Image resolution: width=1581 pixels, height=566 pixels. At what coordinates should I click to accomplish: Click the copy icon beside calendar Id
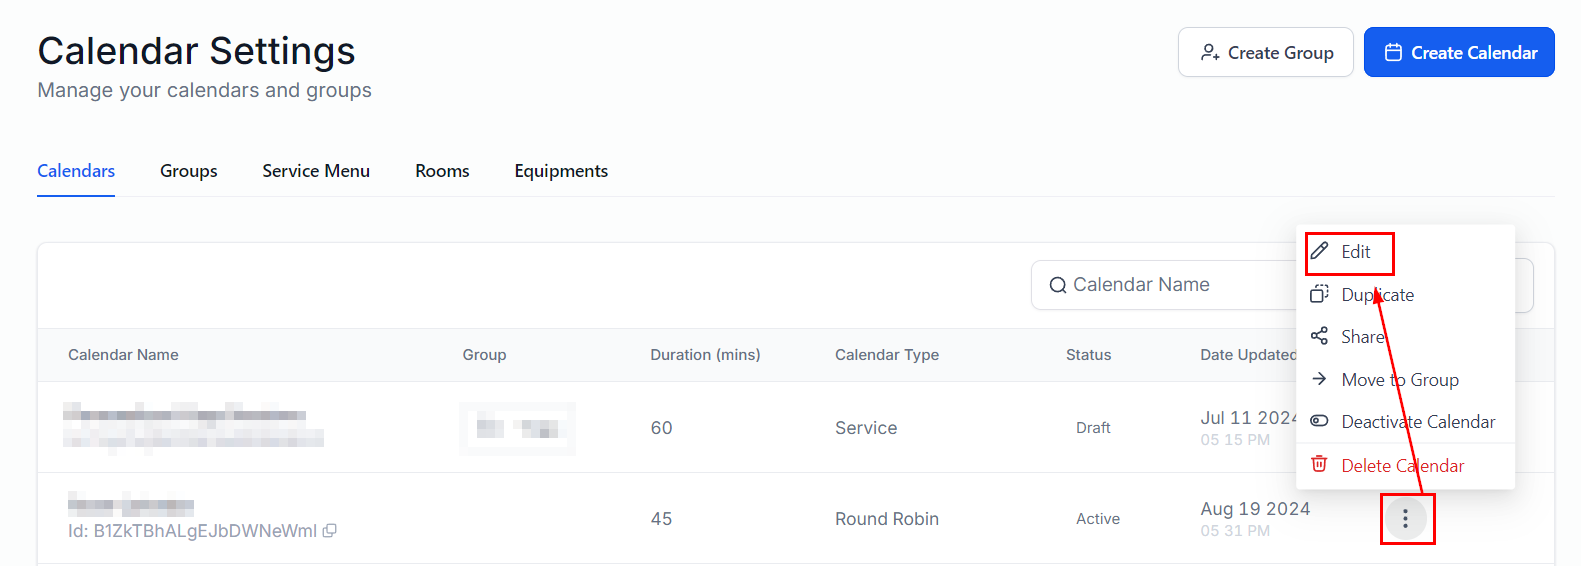[330, 531]
